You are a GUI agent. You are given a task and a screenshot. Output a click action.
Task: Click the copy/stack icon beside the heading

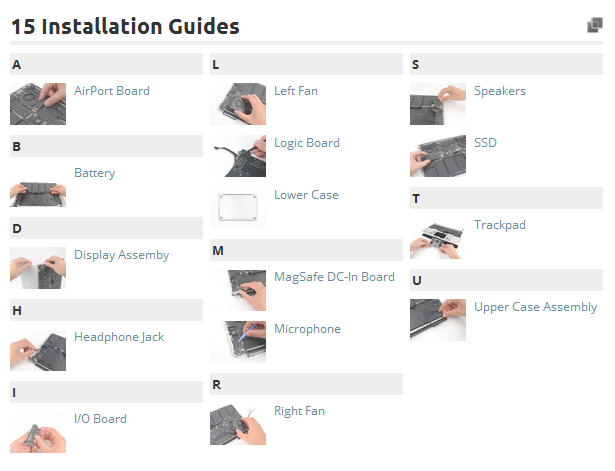point(595,25)
